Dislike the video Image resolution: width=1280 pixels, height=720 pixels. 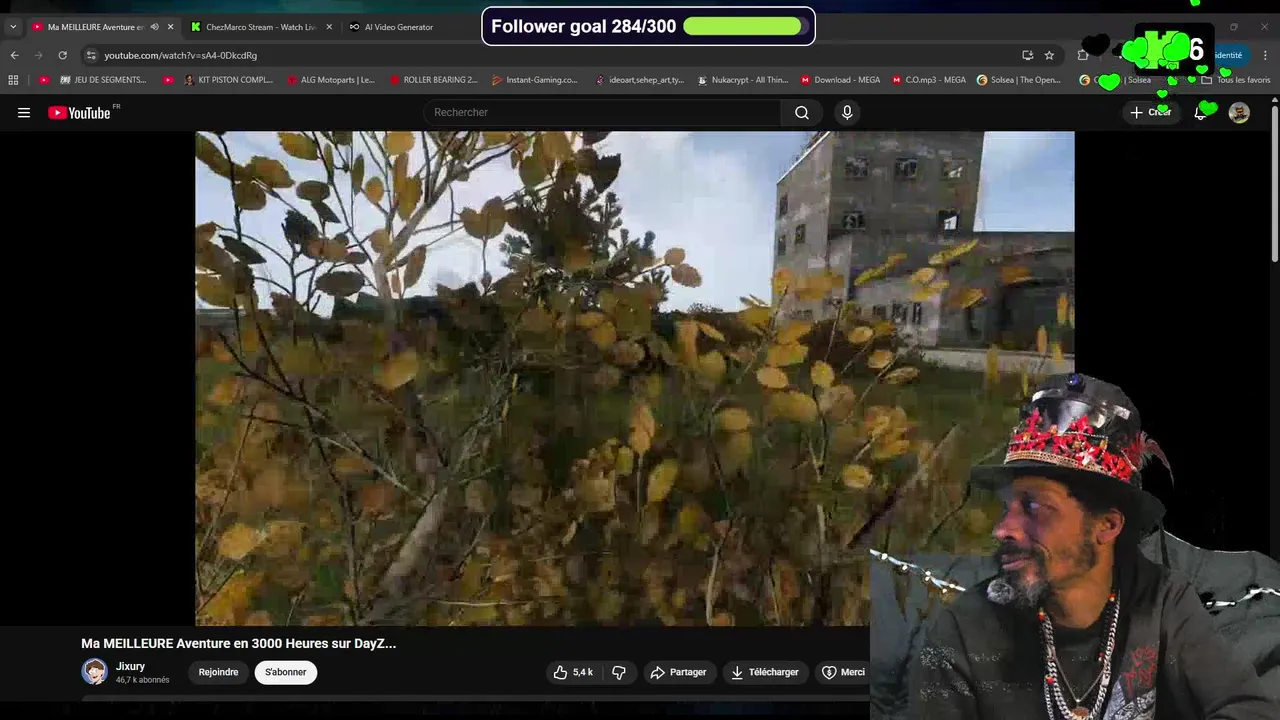point(619,672)
